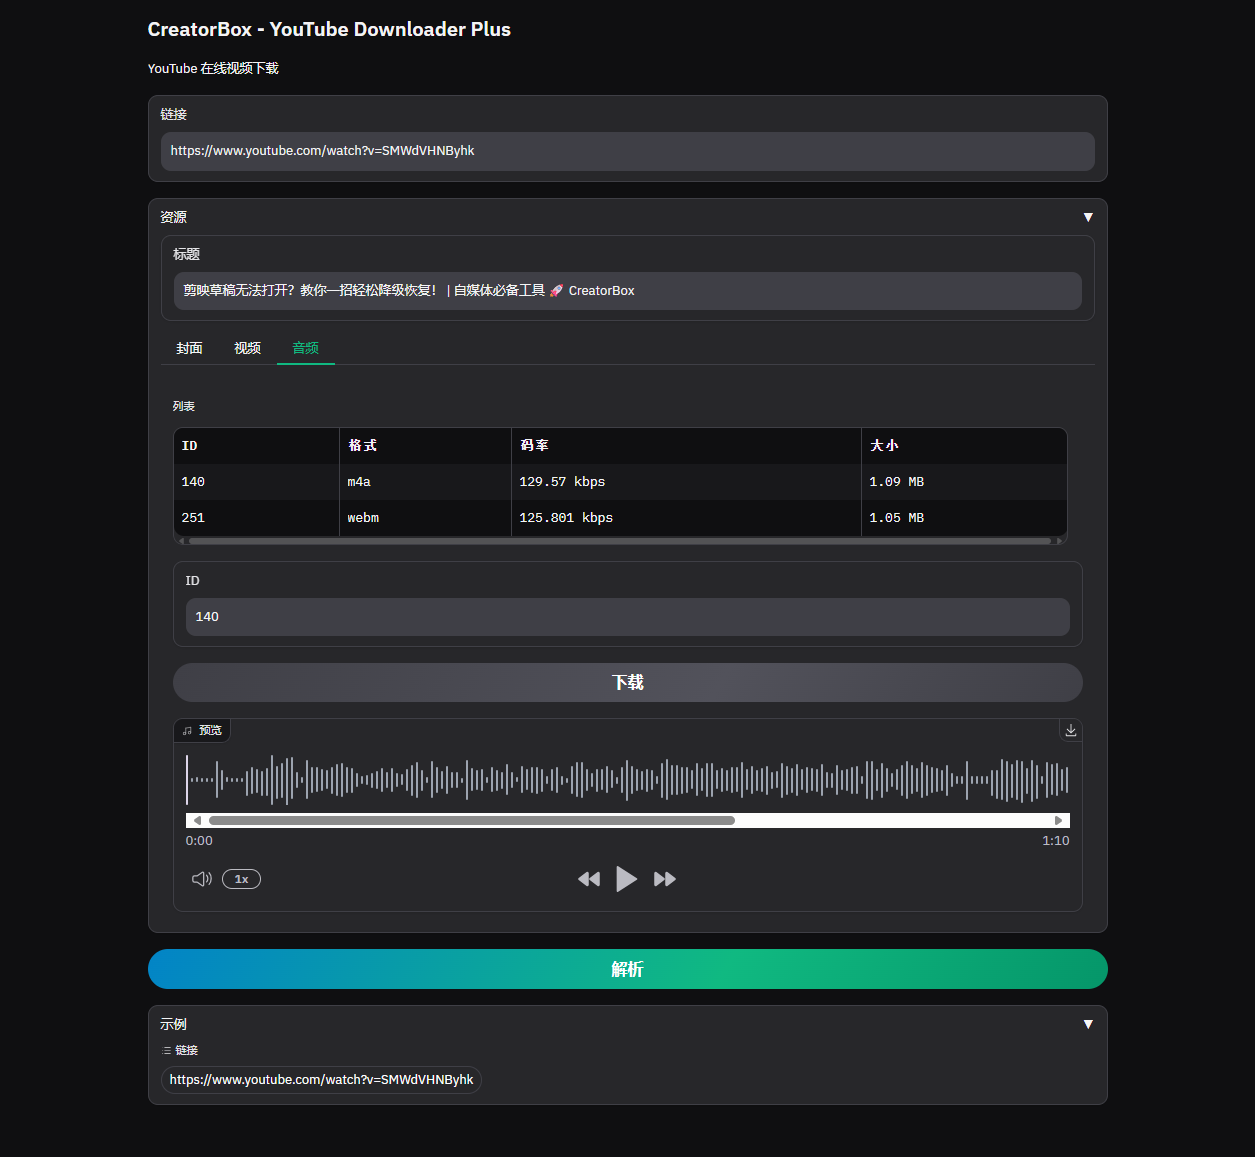
Task: Click the 预览 label with music note icon
Action: [203, 731]
